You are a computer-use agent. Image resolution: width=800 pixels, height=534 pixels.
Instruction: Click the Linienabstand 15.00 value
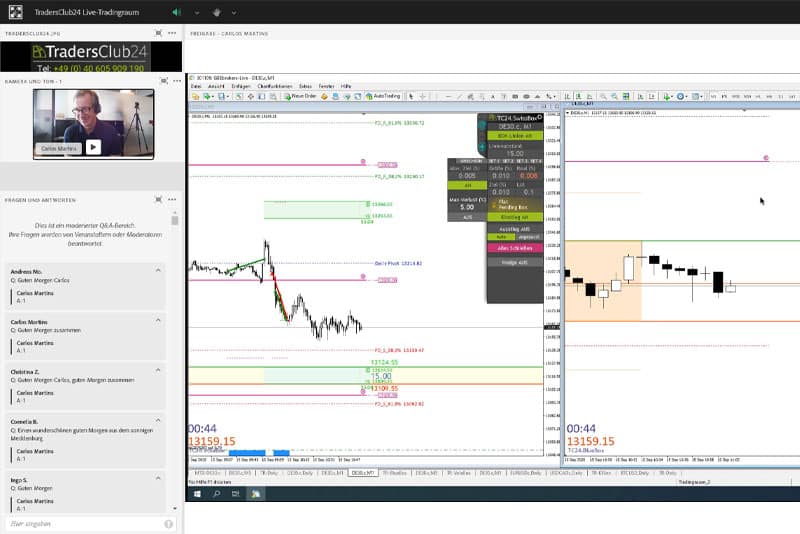(515, 154)
